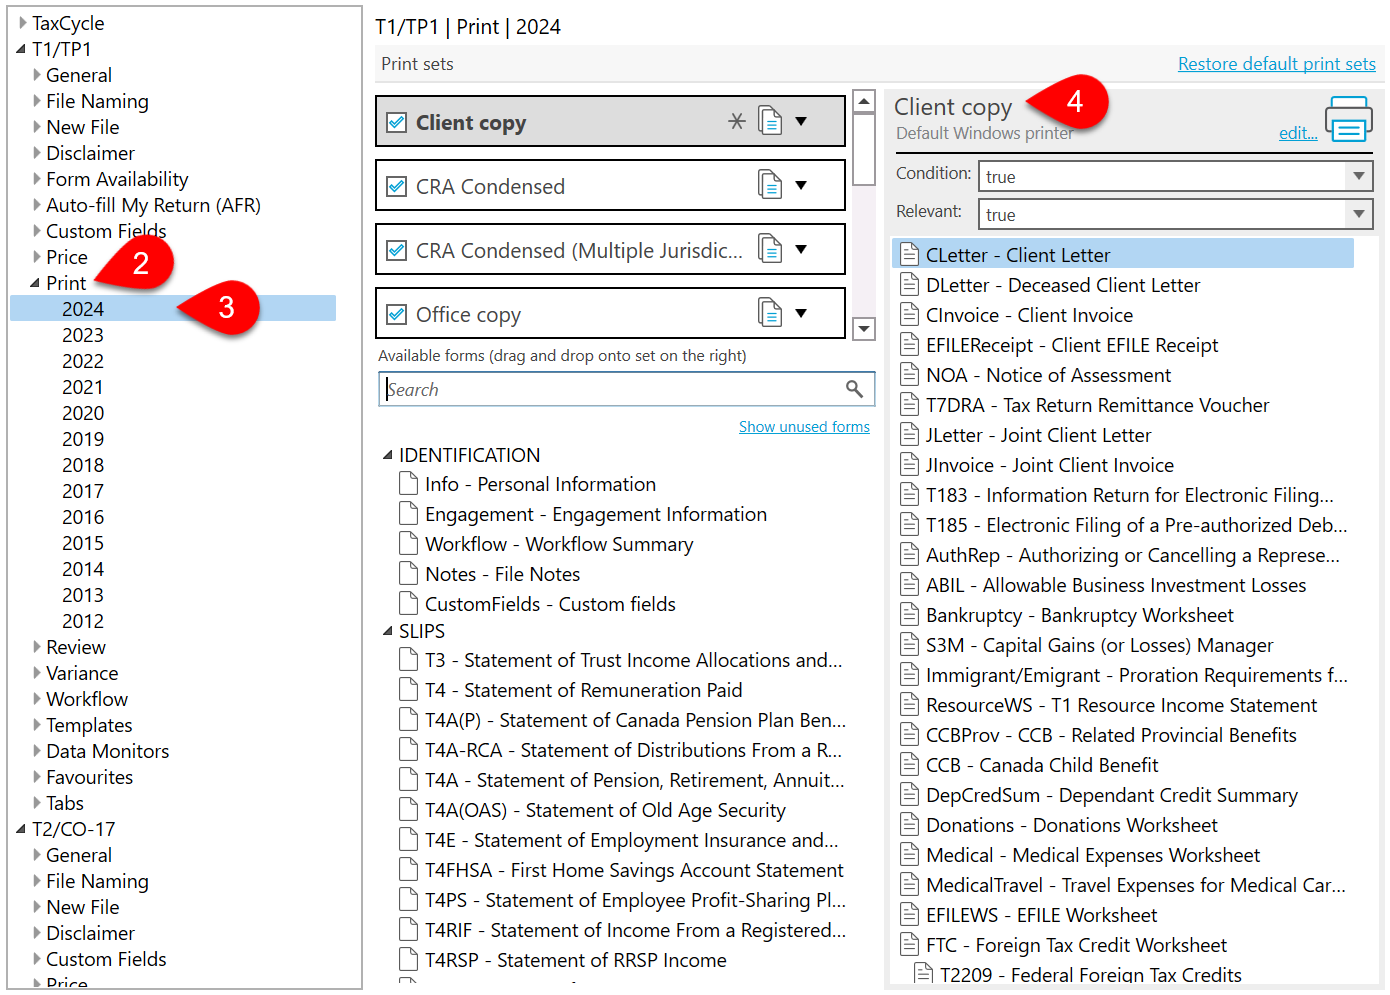The width and height of the screenshot is (1390, 995).
Task: Click the print sets scrollbar down arrow
Action: (x=863, y=329)
